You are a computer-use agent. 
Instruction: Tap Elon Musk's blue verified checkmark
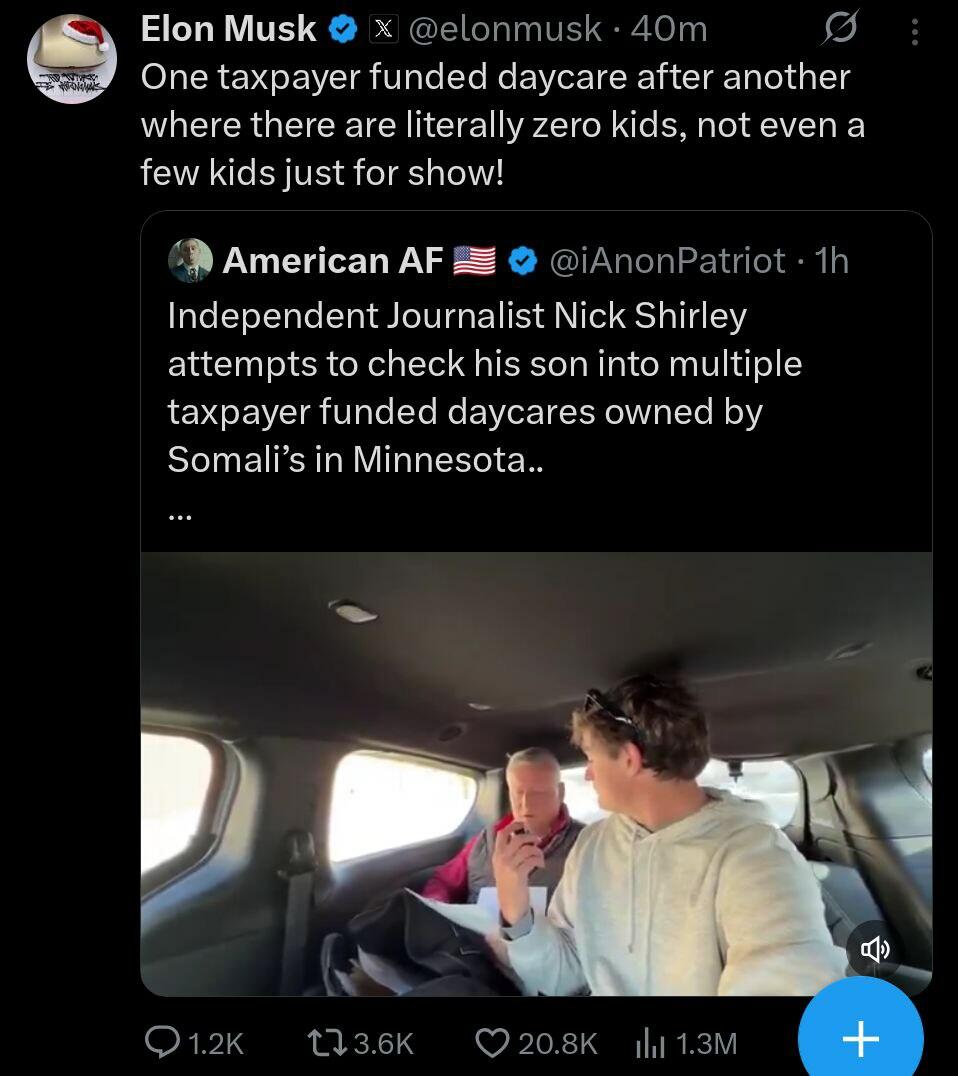click(343, 30)
